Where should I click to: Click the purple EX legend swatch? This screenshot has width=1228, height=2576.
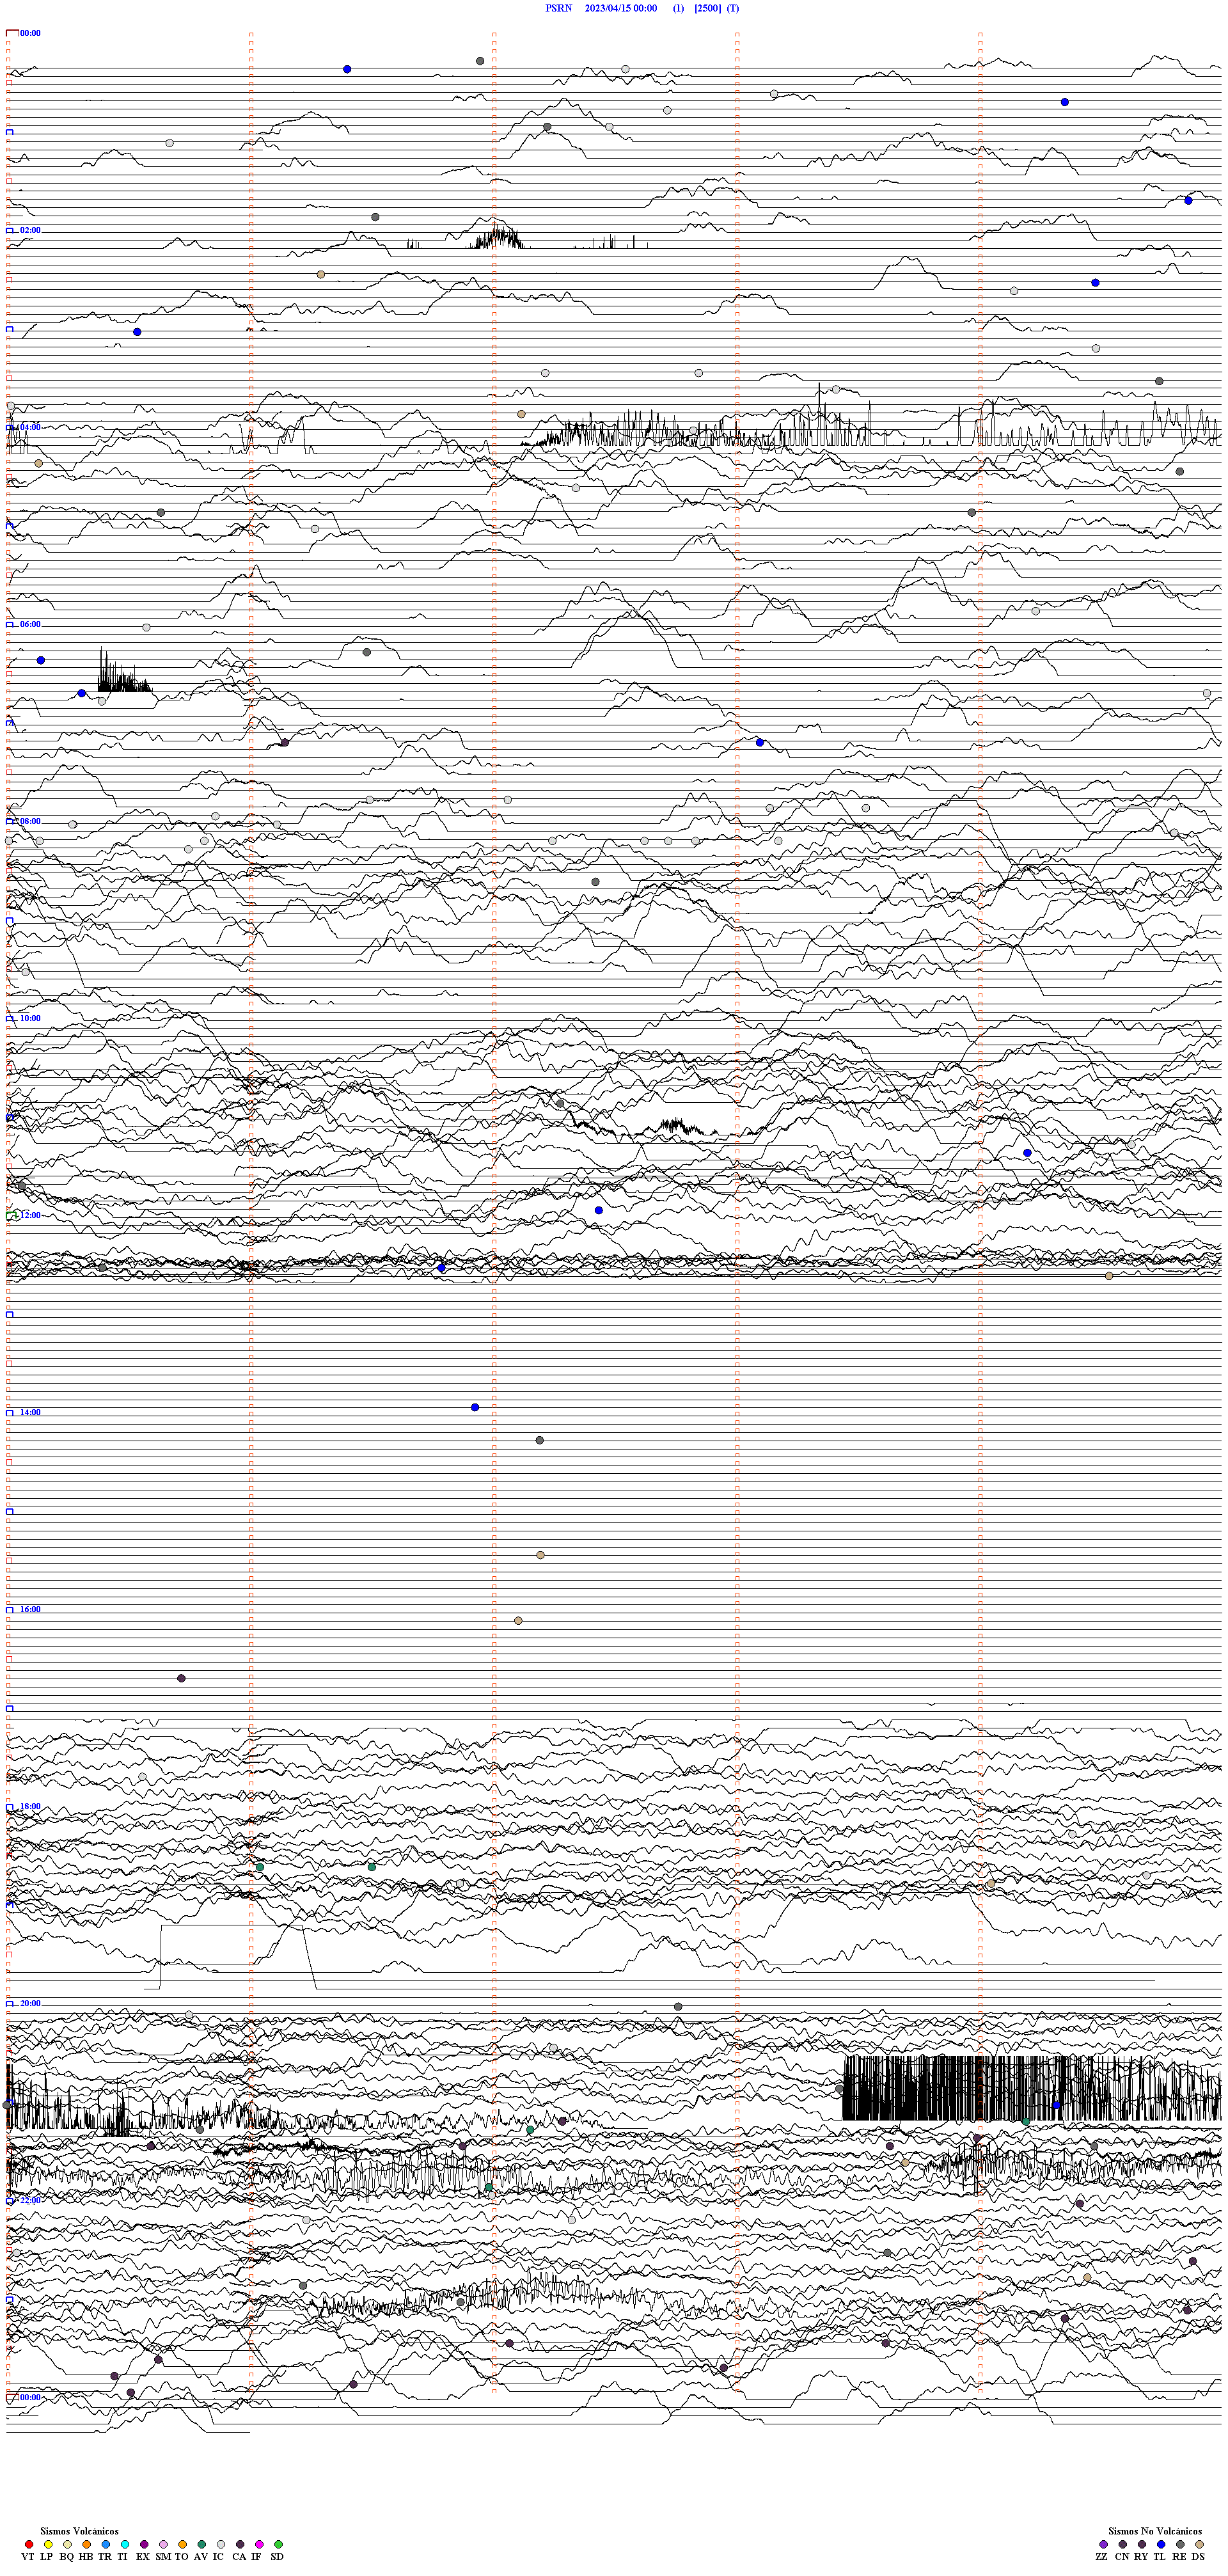[144, 2544]
